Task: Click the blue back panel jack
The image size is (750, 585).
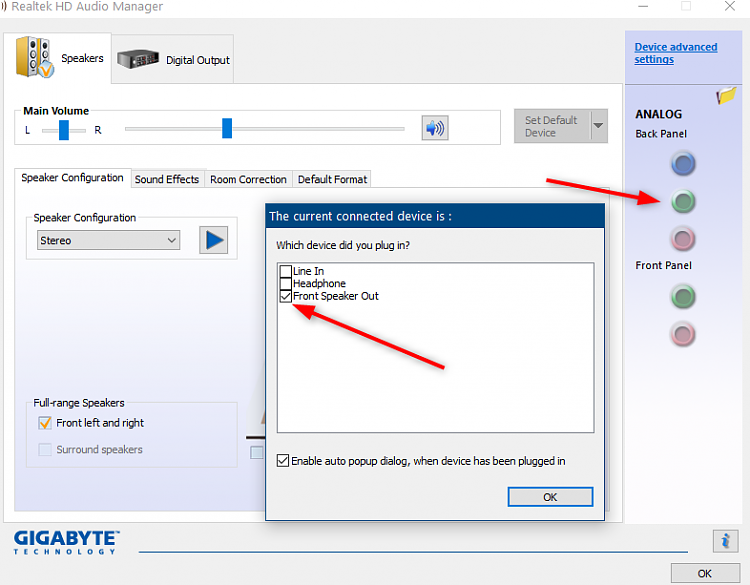Action: [x=683, y=164]
